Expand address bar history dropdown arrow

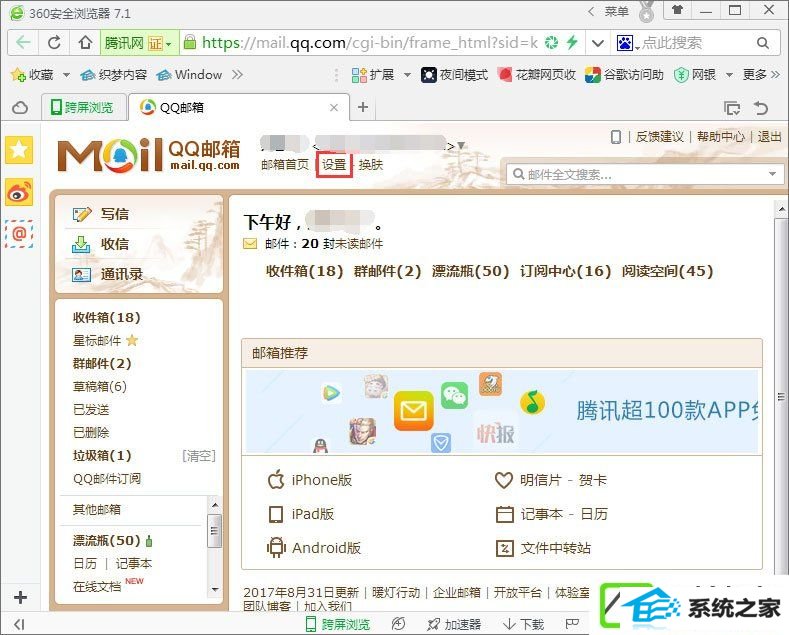tap(597, 43)
